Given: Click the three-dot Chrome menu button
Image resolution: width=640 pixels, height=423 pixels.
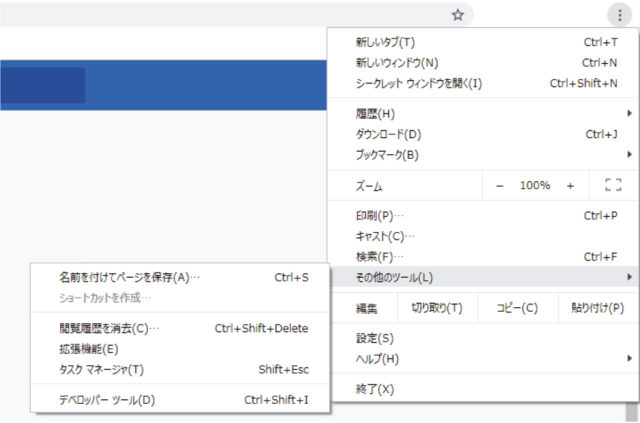Looking at the screenshot, I should click(620, 15).
